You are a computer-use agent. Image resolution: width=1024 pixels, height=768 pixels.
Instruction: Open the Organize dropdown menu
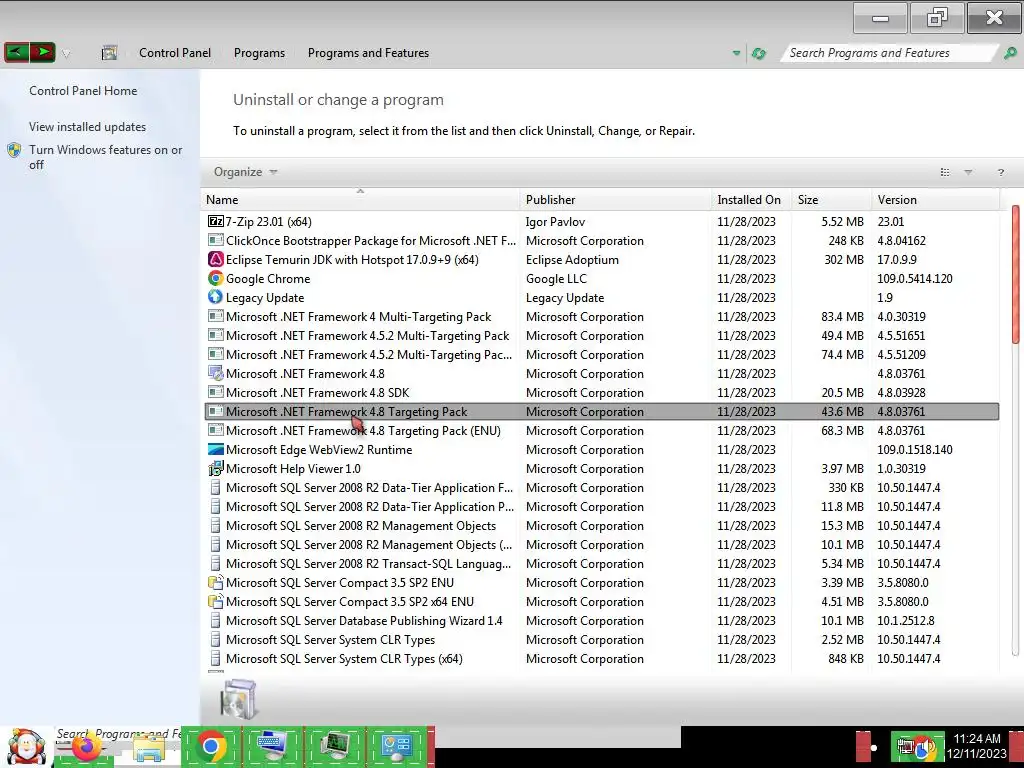point(246,172)
